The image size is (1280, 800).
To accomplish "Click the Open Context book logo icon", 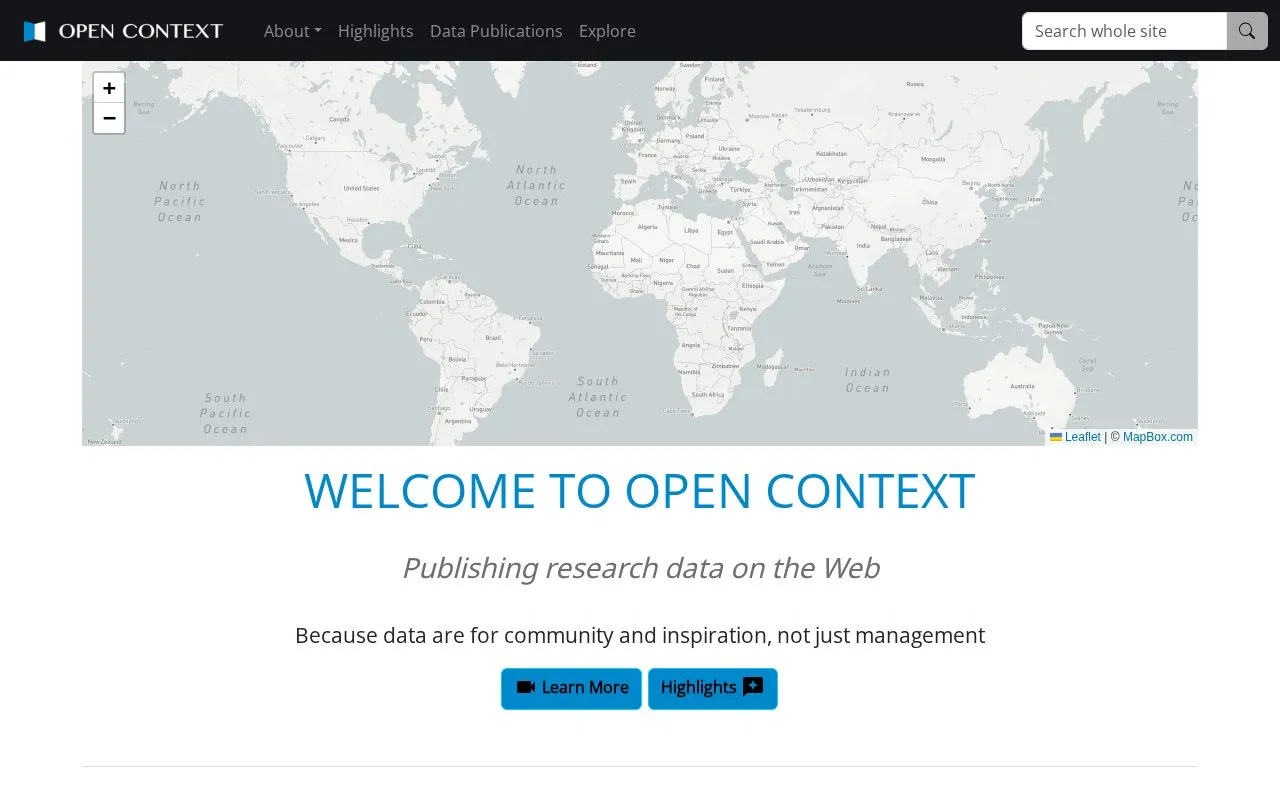I will point(35,31).
